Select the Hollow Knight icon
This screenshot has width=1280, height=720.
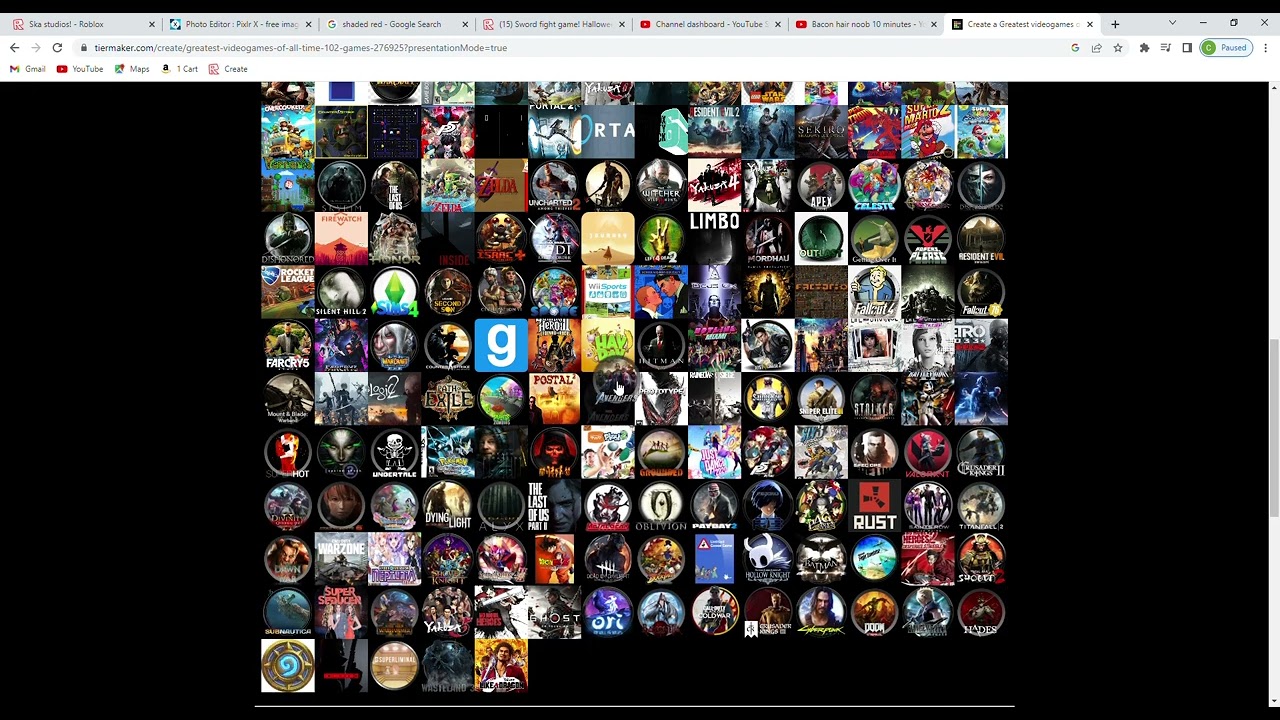(x=768, y=559)
